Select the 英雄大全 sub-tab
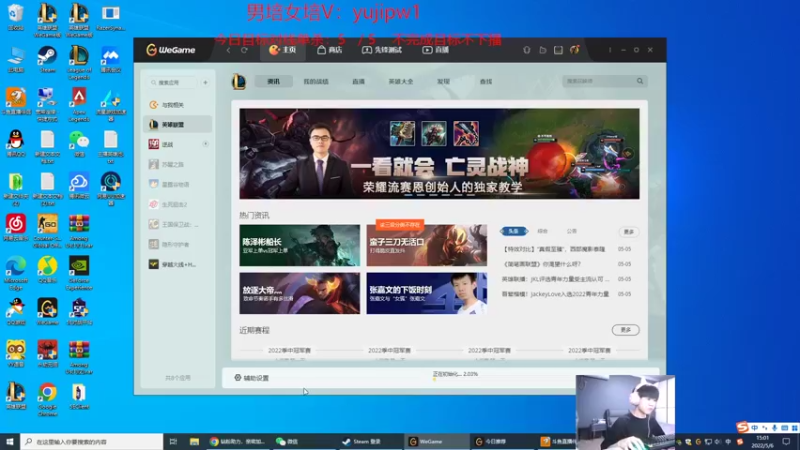This screenshot has height=450, width=800. 401,82
